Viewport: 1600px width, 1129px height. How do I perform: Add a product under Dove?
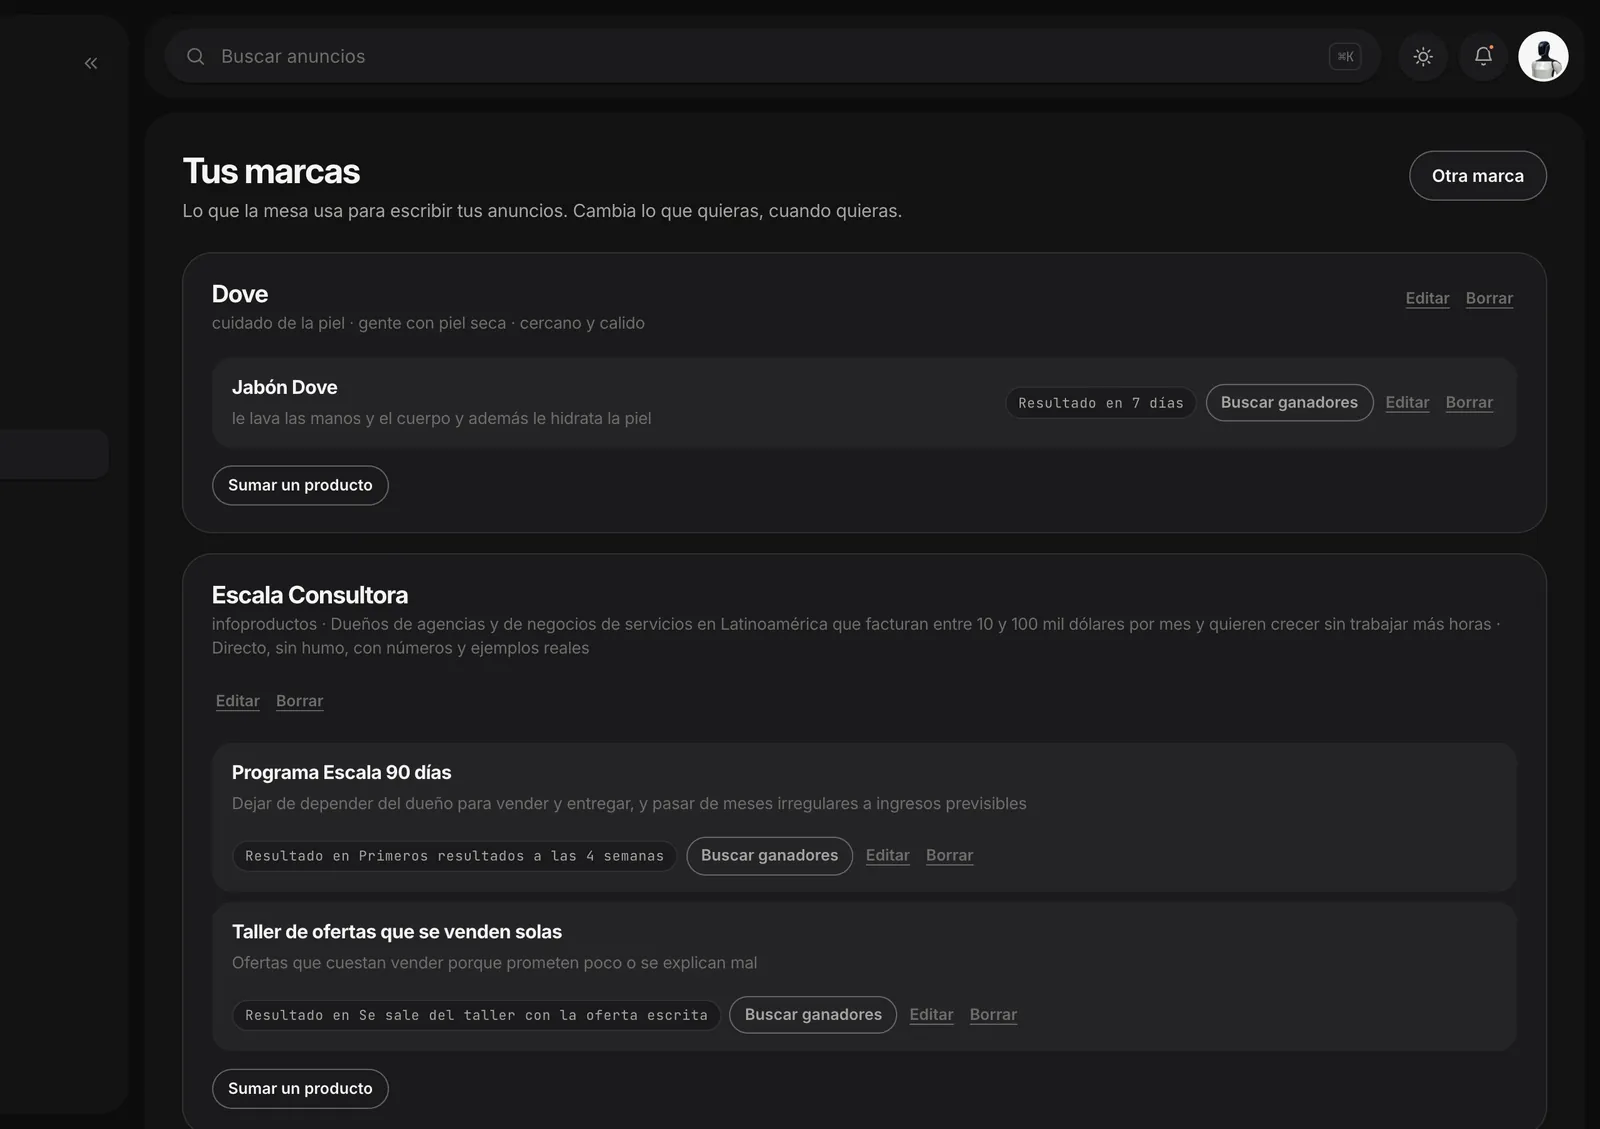300,485
